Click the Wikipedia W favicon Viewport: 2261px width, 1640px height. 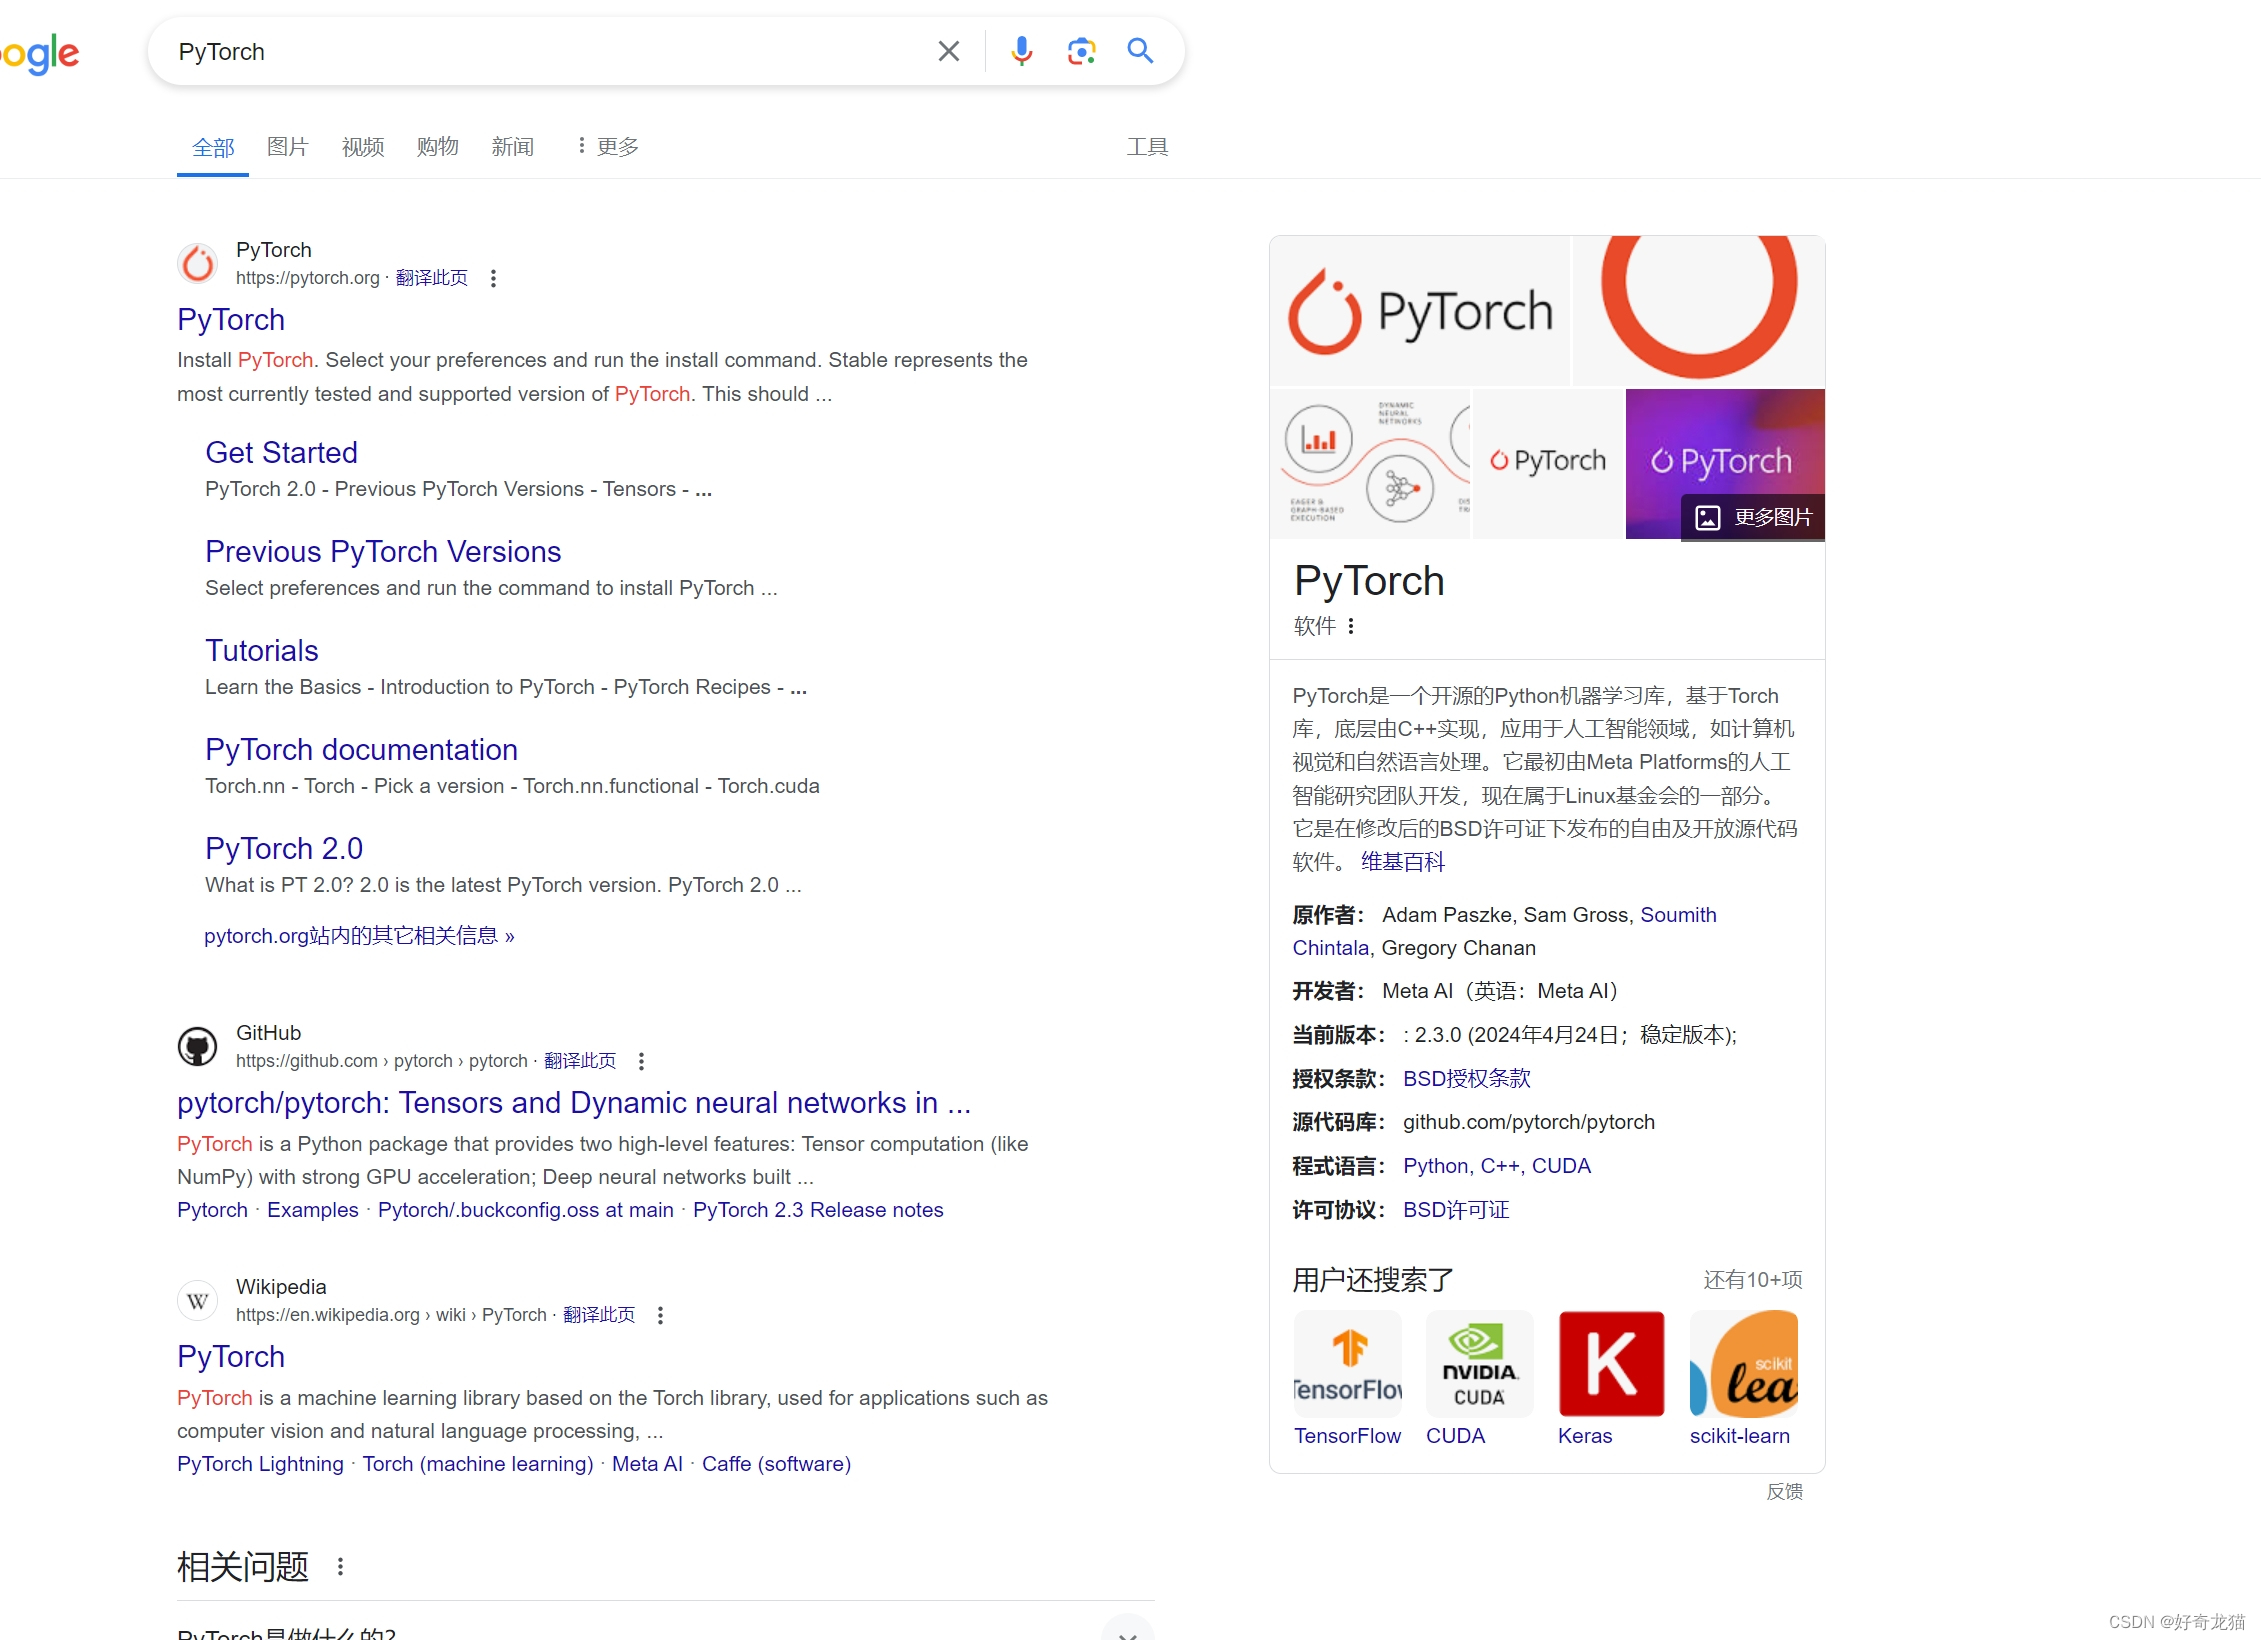click(x=198, y=1300)
